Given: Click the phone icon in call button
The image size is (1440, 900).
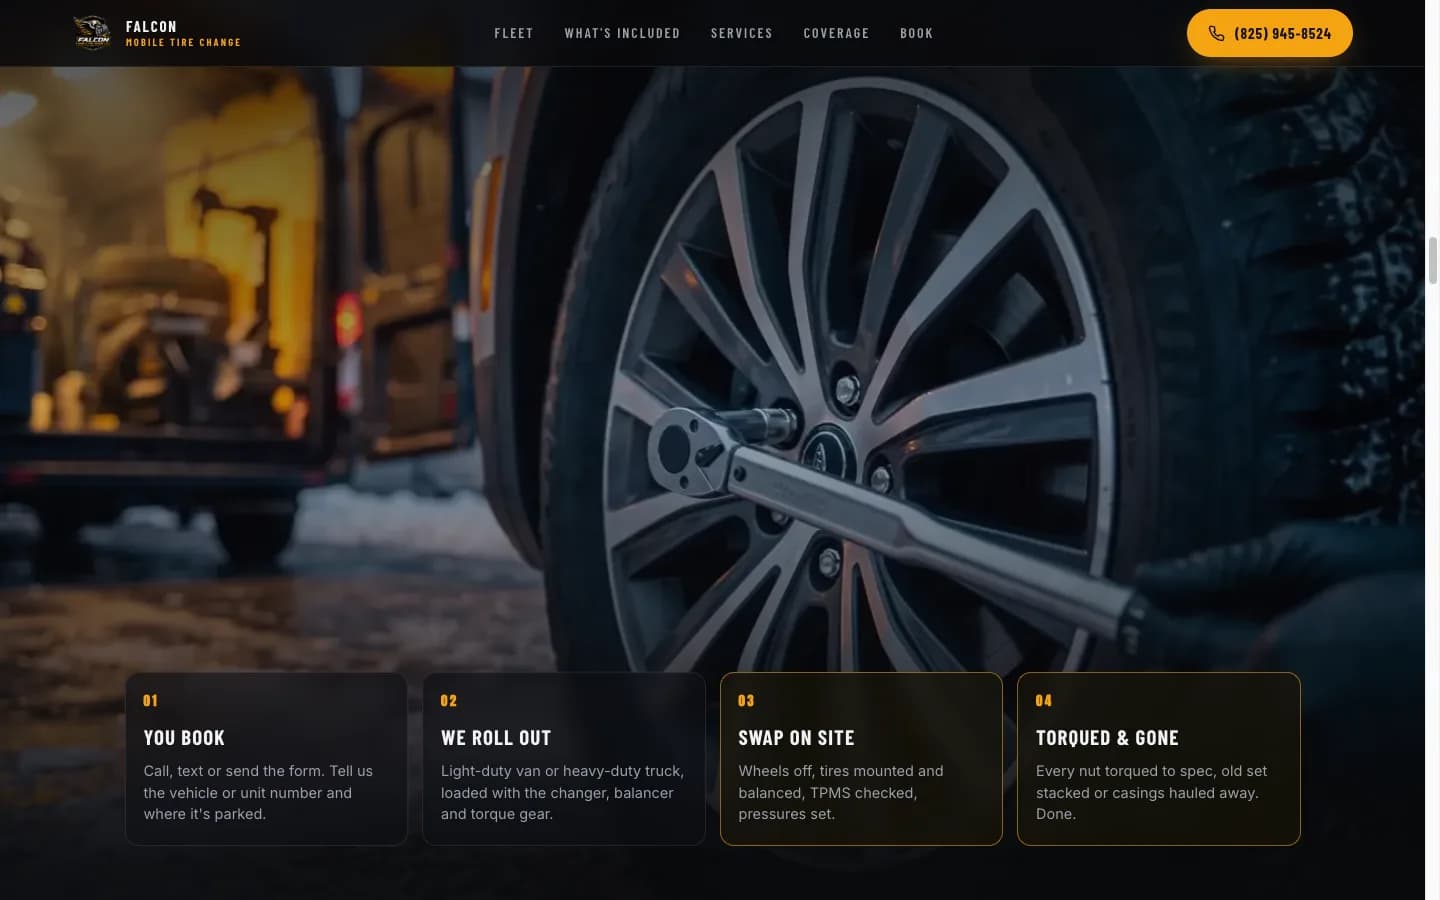Looking at the screenshot, I should click(1216, 33).
